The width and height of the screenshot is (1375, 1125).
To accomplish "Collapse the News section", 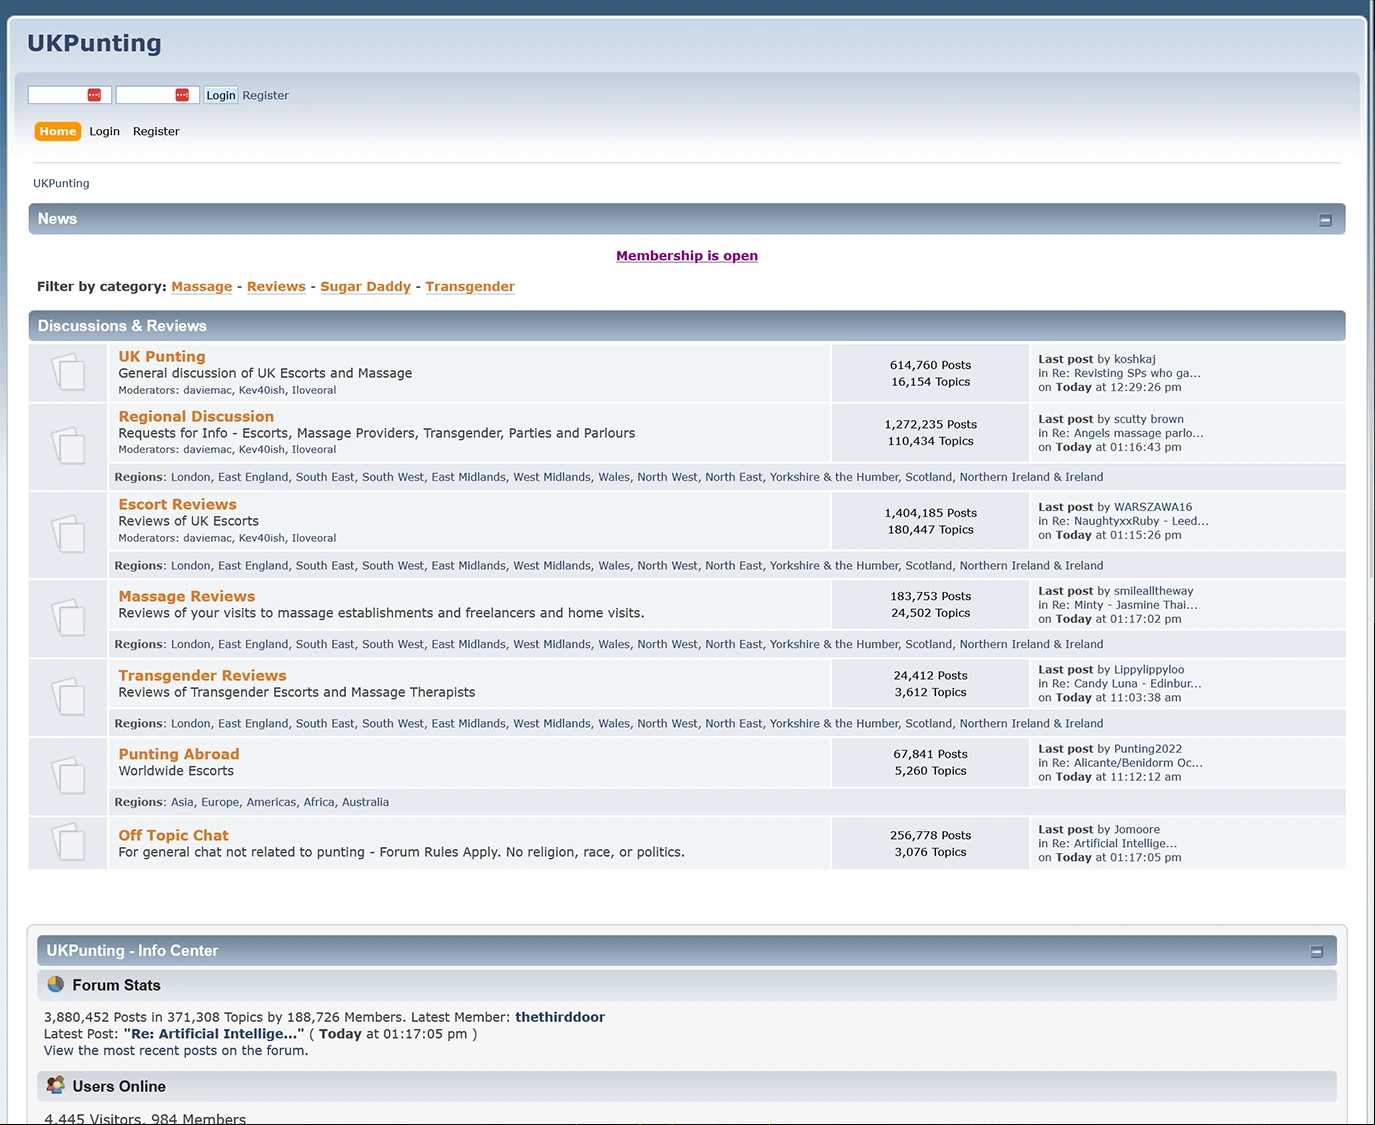I will 1325,220.
